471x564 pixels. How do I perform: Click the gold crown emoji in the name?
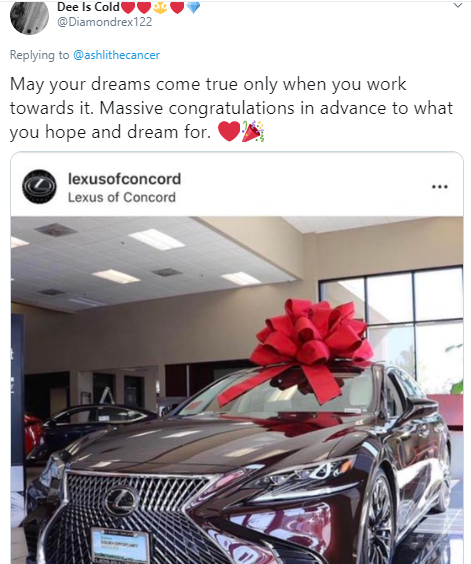point(160,7)
